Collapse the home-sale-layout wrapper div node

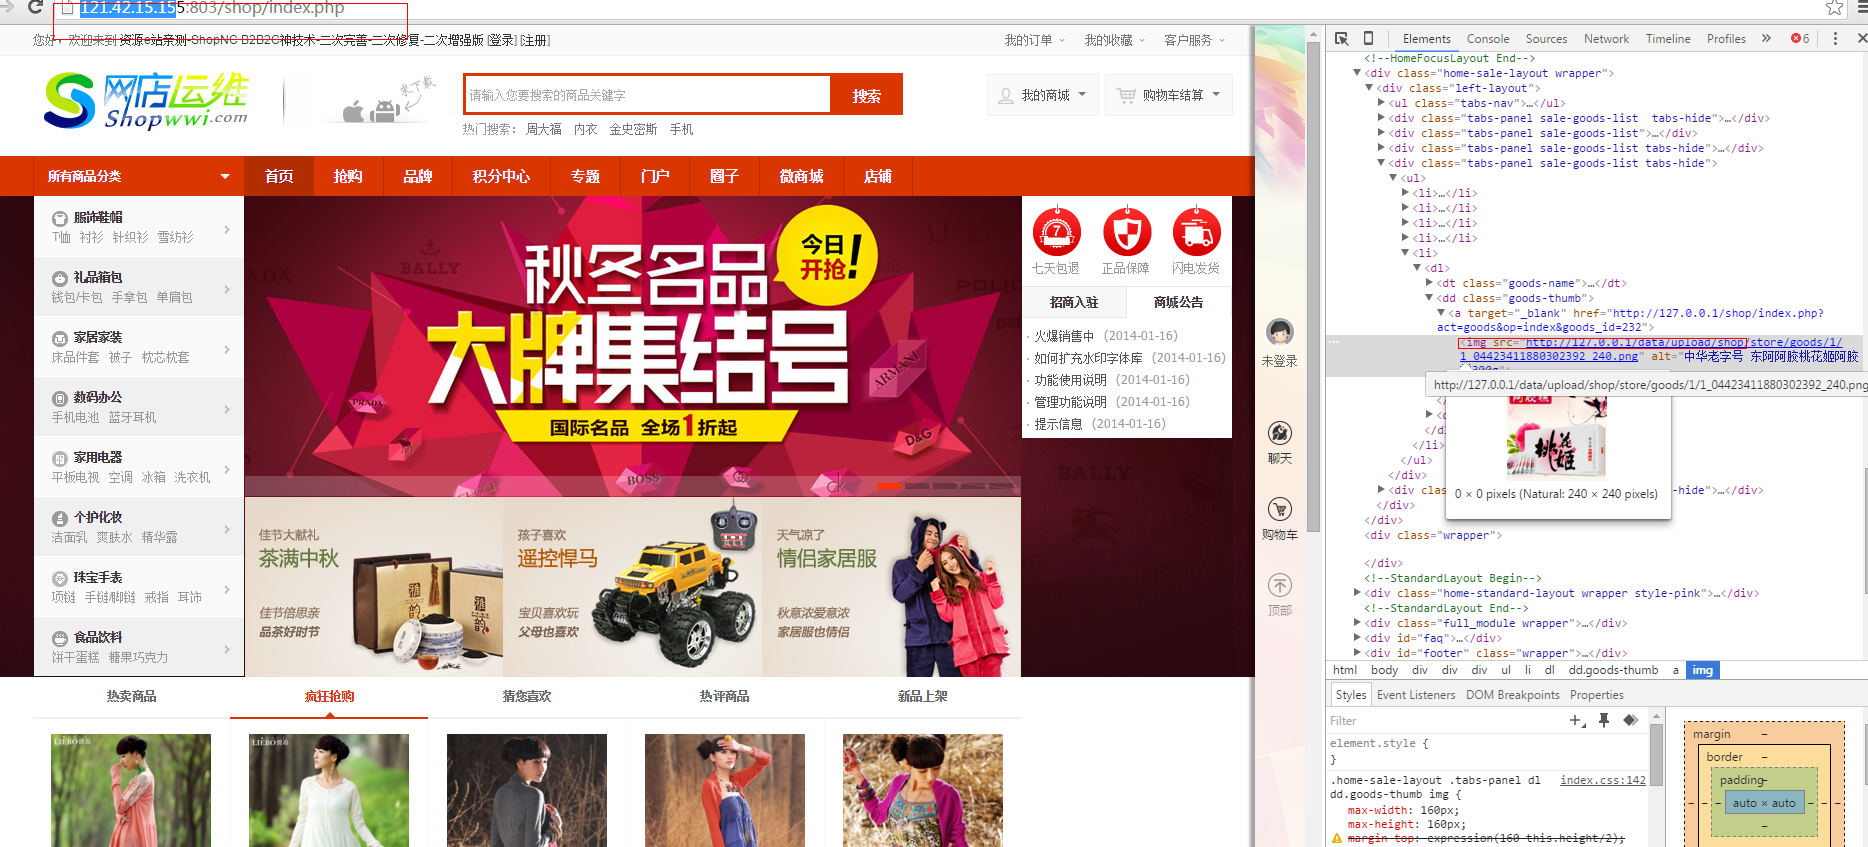coord(1357,73)
